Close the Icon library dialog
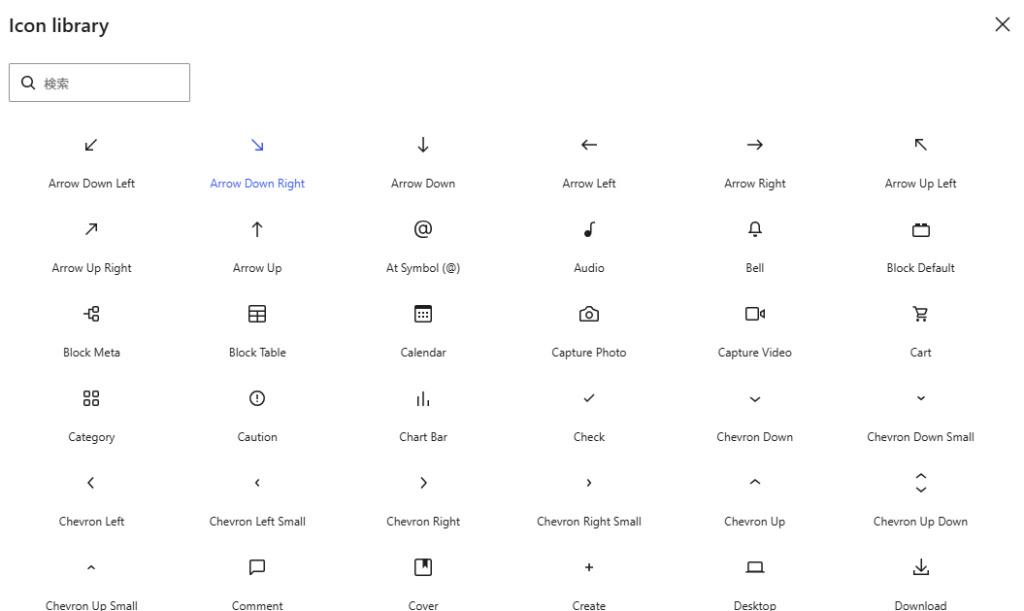 pos(1002,25)
